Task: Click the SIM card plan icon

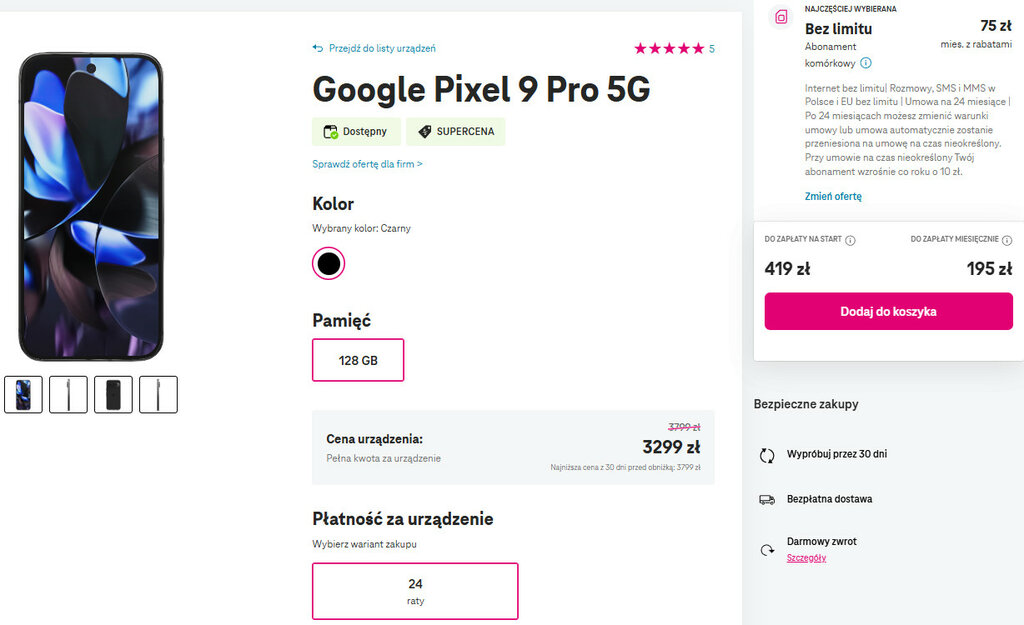Action: (x=782, y=17)
